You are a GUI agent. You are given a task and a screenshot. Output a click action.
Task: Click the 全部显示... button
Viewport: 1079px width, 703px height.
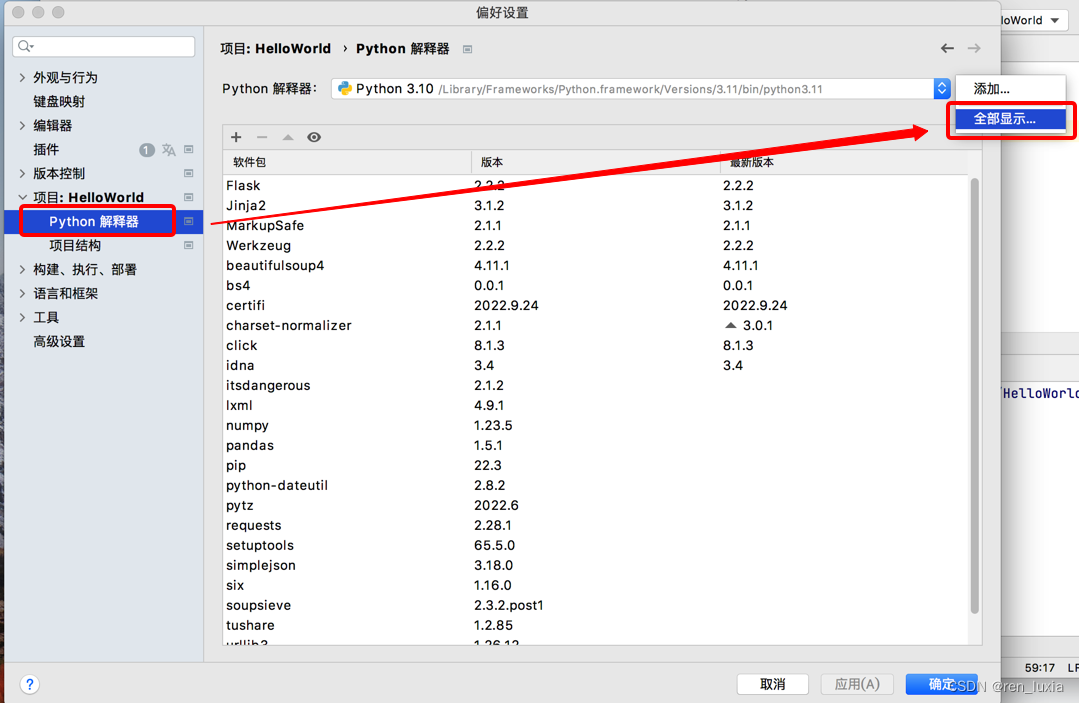point(1010,119)
